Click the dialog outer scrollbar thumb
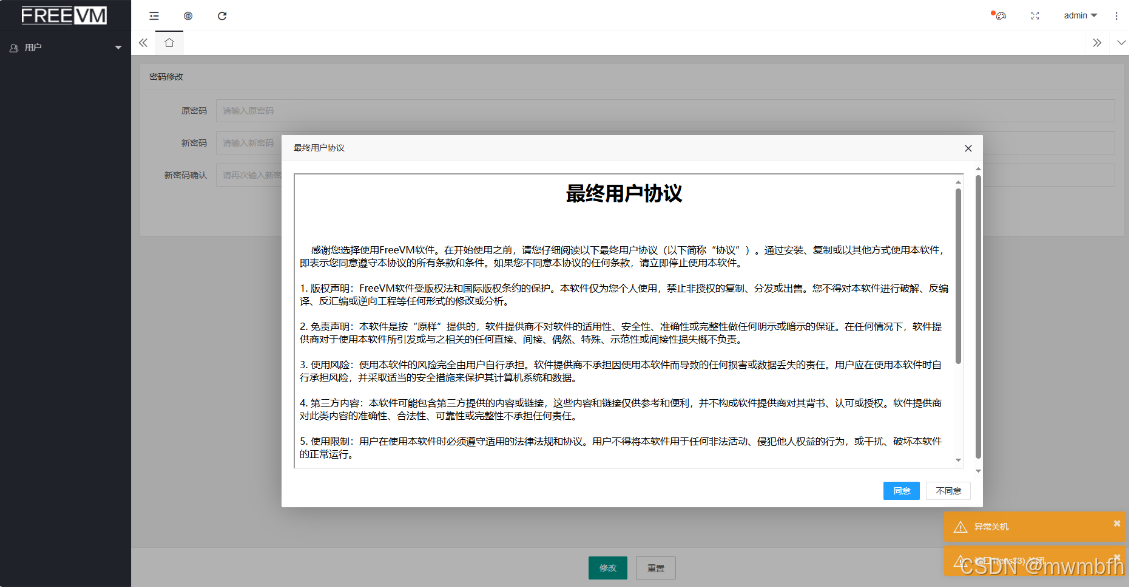The height and width of the screenshot is (587, 1129). (x=978, y=316)
